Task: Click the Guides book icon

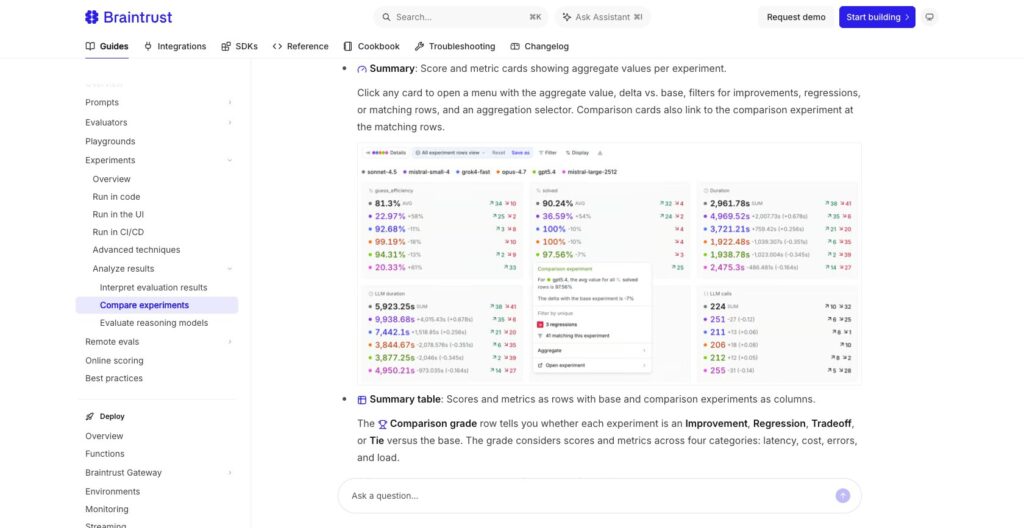Action: [90, 46]
